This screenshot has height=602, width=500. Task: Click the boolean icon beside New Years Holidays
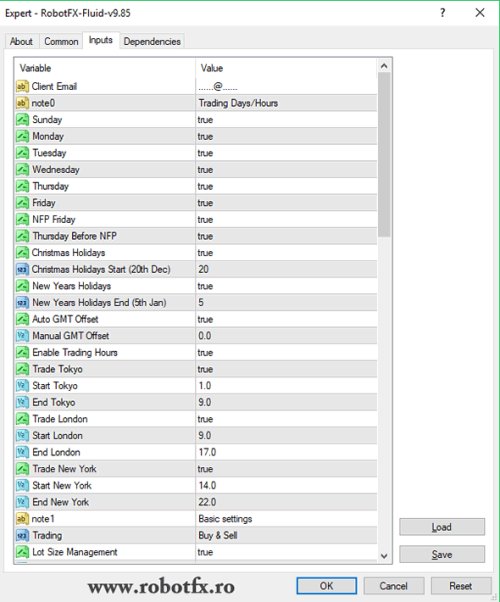(22, 286)
